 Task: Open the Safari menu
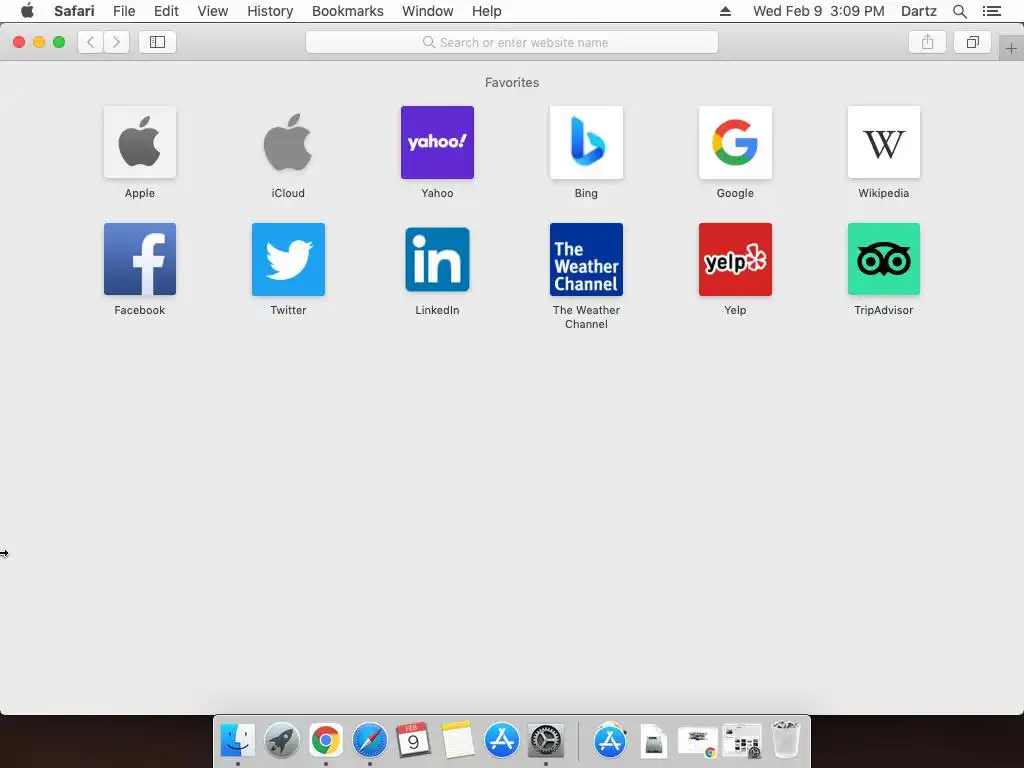tap(74, 11)
